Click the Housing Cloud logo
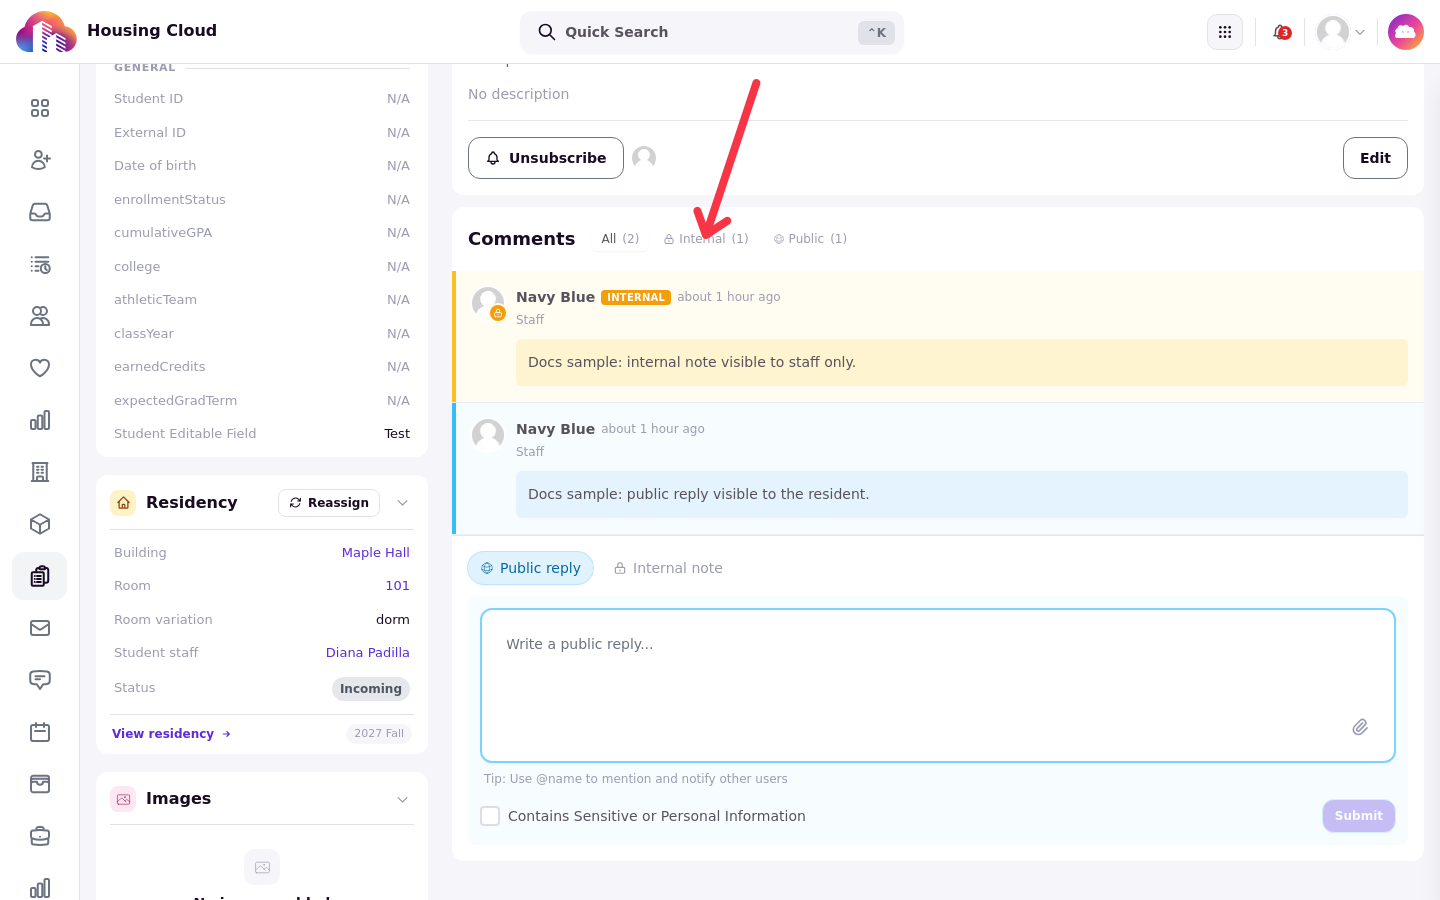 pos(46,32)
